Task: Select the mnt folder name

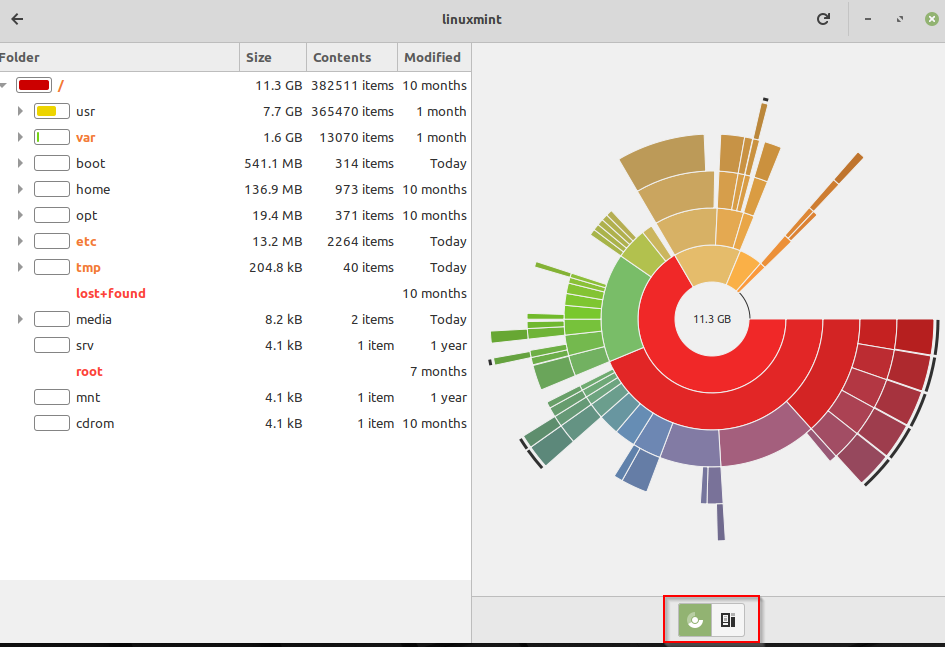Action: click(x=88, y=398)
